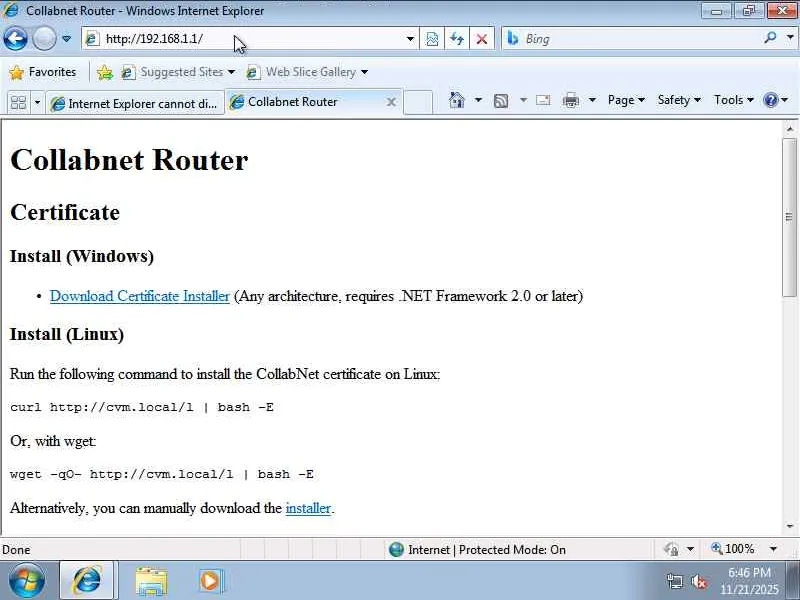Screen dimensions: 800x600
Task: Click the muted volume tray icon
Action: 699,582
